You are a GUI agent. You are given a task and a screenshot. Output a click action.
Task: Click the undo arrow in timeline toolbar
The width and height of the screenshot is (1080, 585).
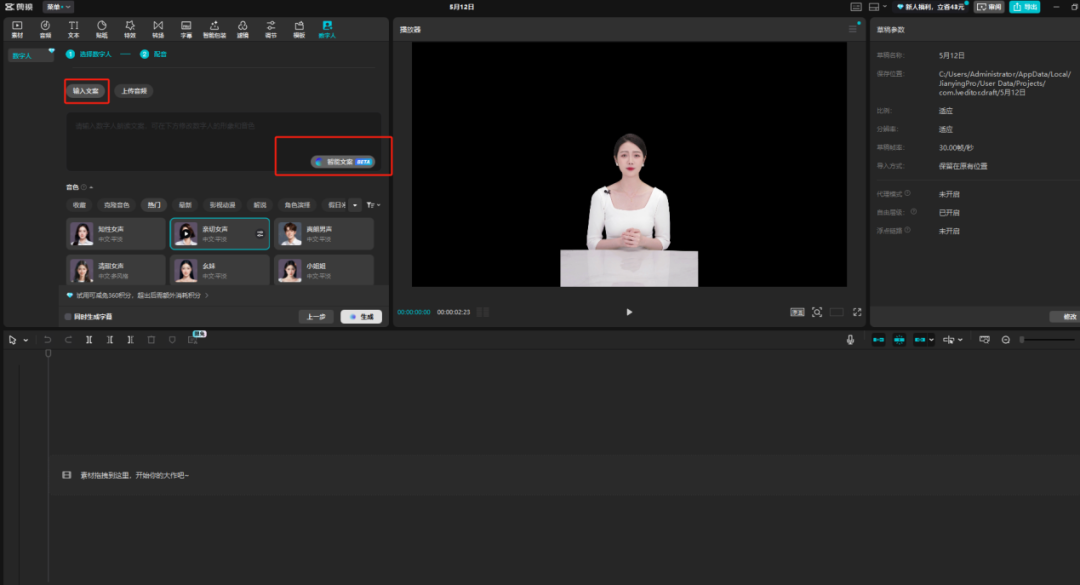47,340
